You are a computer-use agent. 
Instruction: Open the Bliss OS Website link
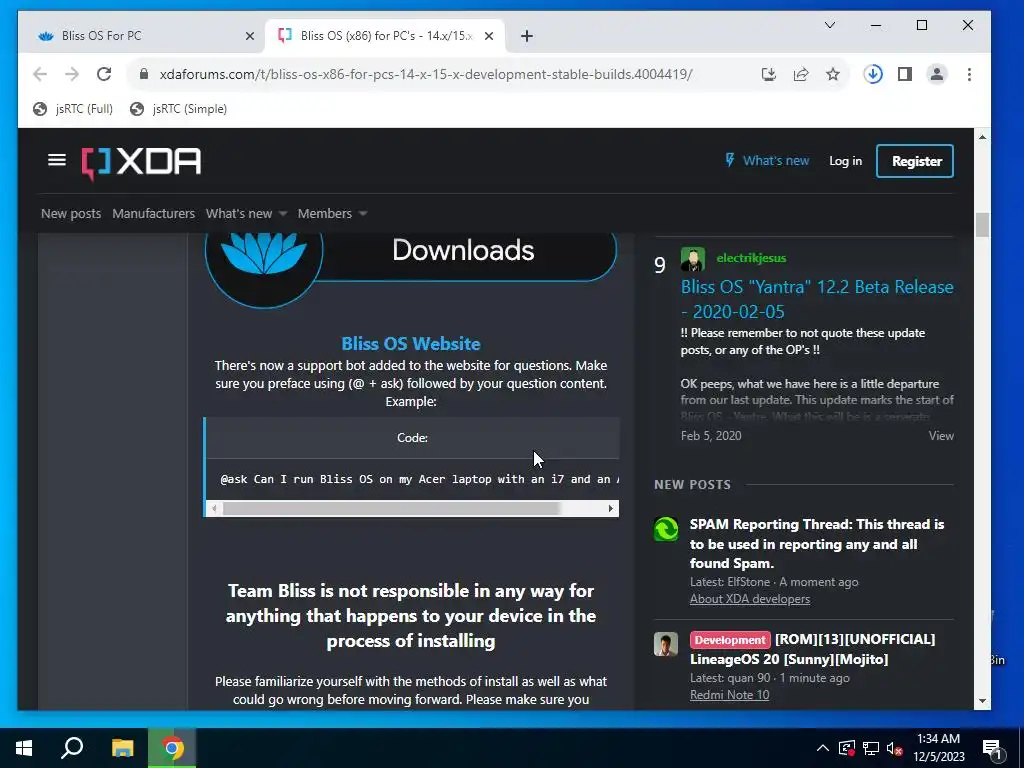click(411, 344)
